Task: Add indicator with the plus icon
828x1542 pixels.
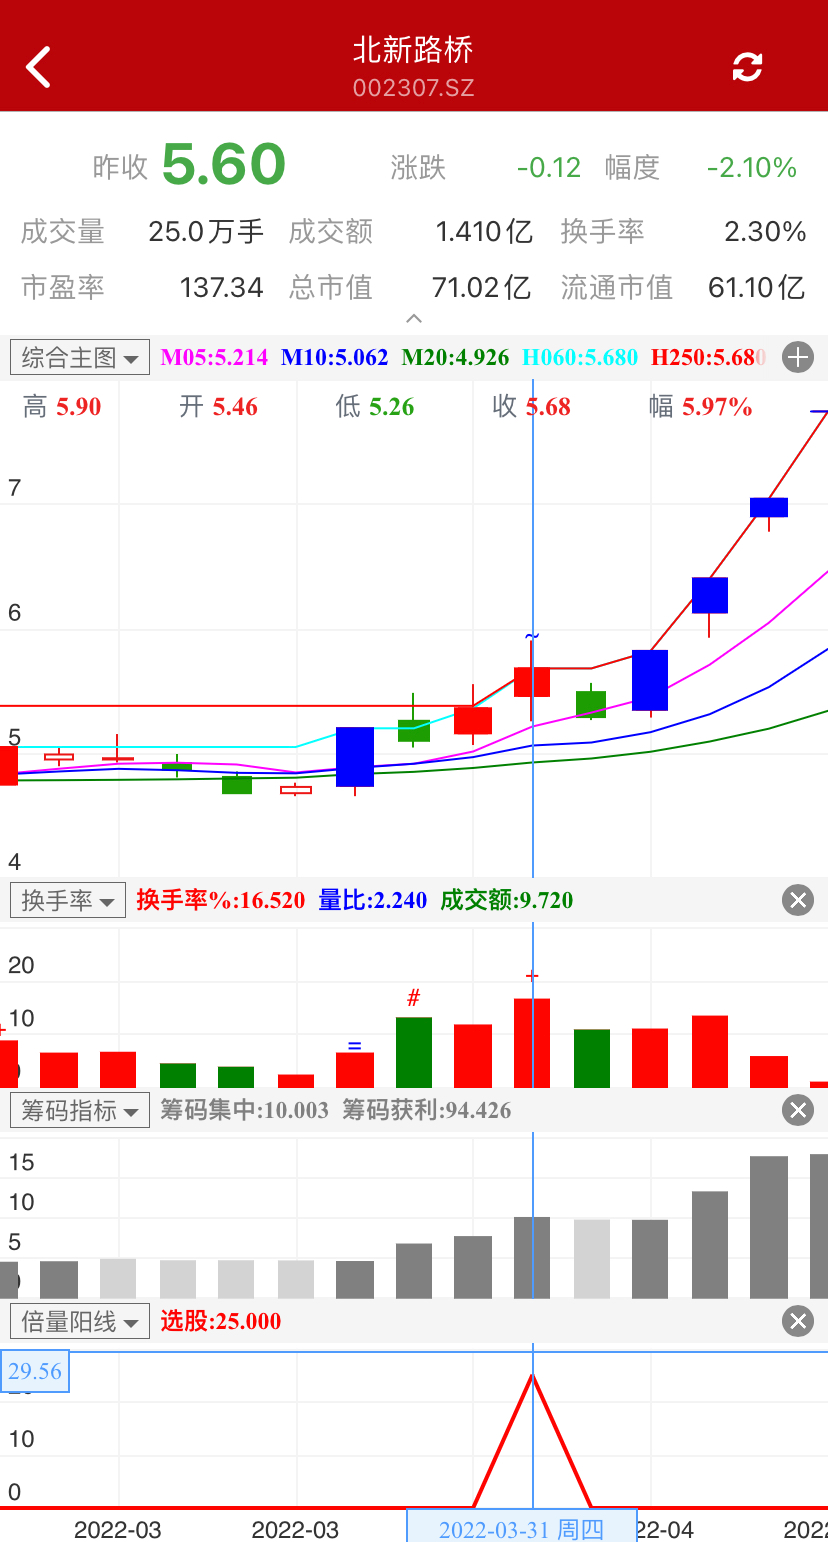Action: click(797, 357)
